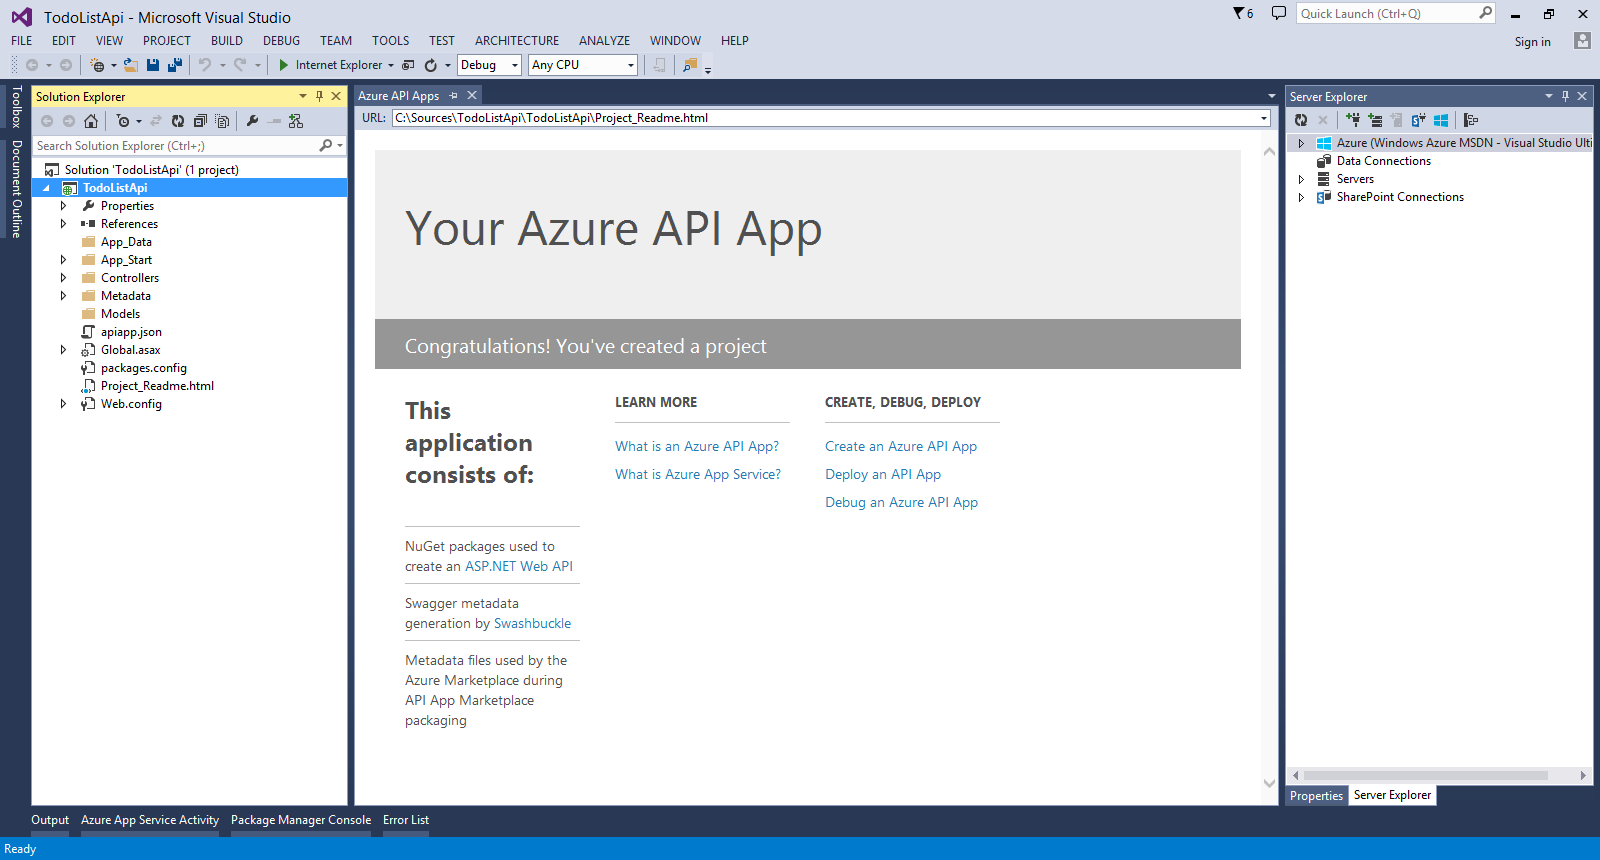Open the 'What is an Azure API App?' link

coord(697,446)
